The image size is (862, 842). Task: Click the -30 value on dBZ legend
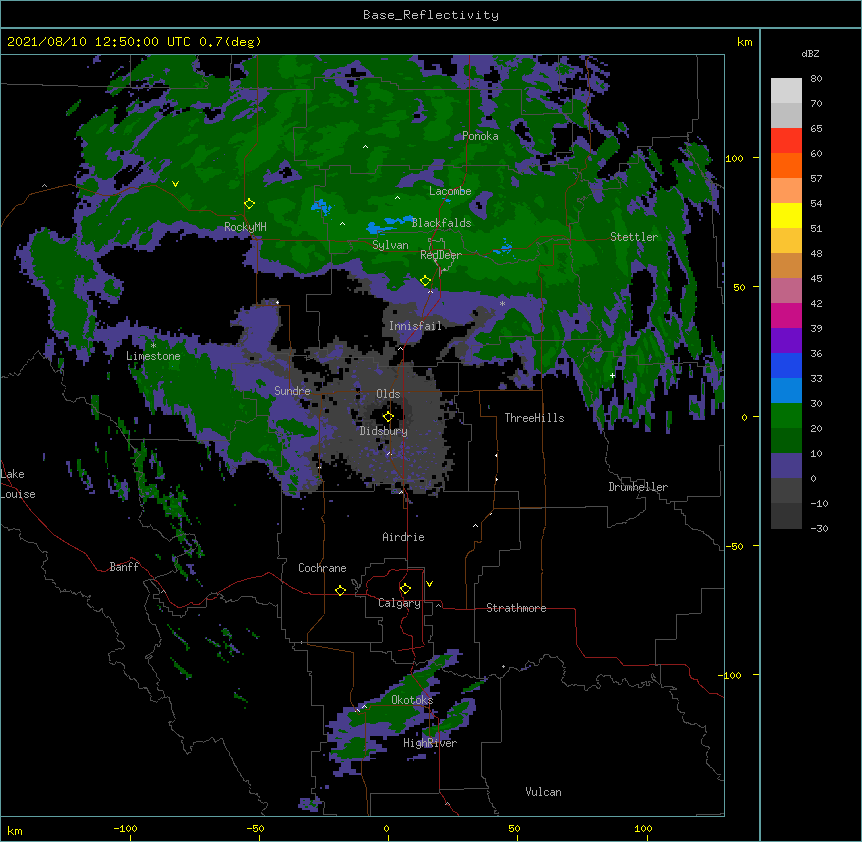click(x=819, y=529)
